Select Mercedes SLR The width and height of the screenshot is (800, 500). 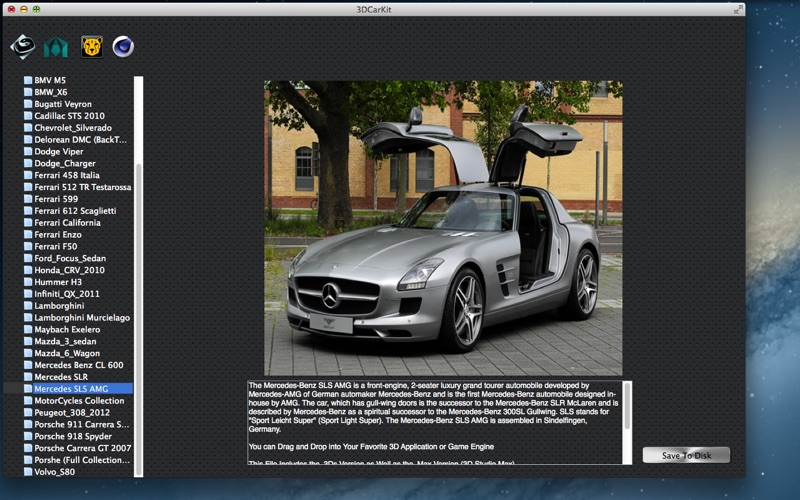(61, 377)
